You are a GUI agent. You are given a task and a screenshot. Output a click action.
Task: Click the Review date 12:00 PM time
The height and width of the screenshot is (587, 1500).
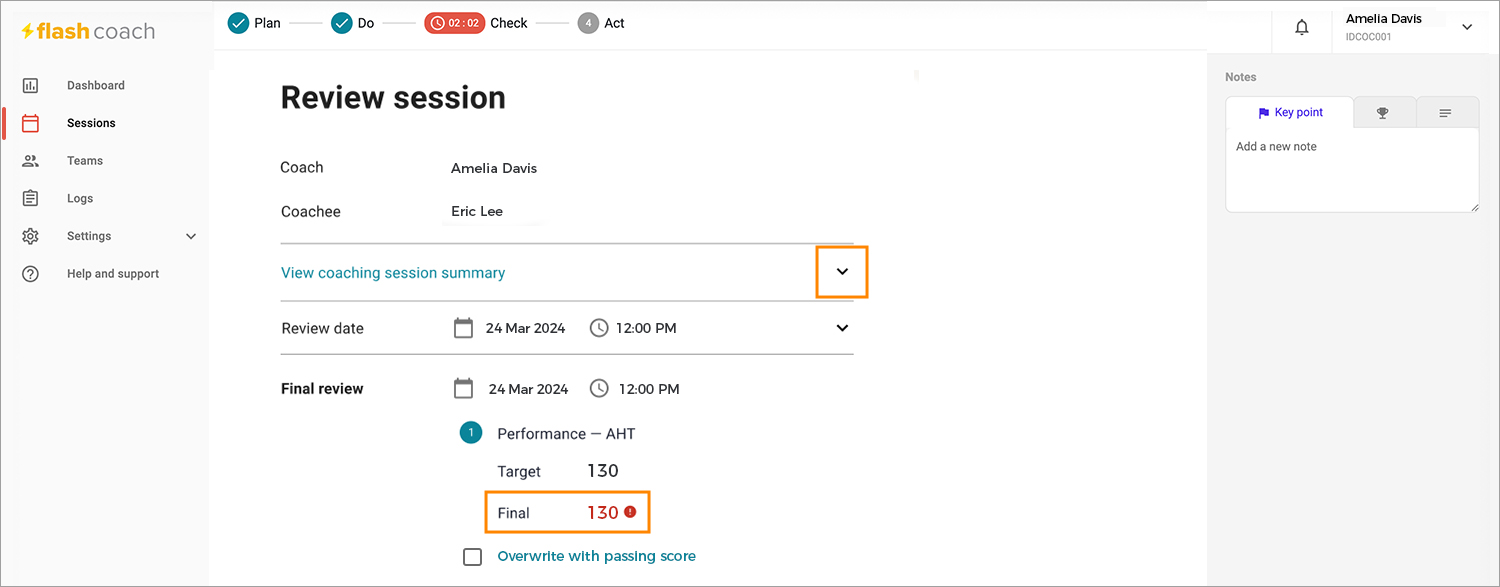click(x=646, y=328)
